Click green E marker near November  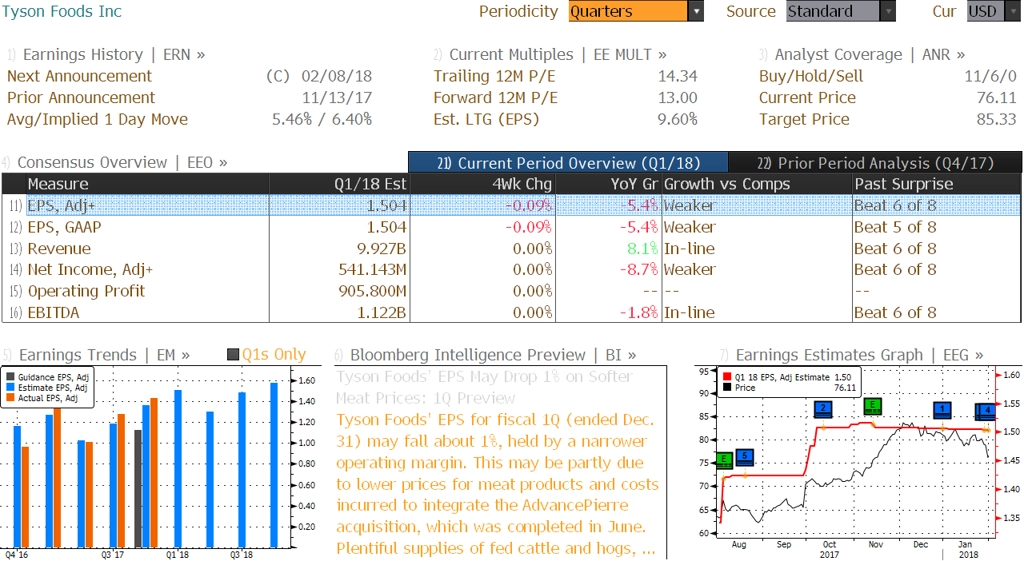(x=872, y=406)
